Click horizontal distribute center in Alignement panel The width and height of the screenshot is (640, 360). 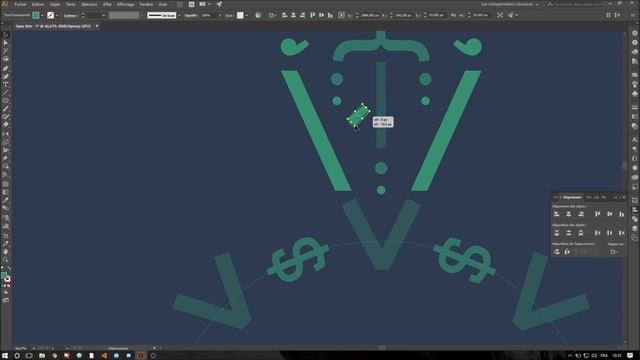pyautogui.click(x=609, y=233)
